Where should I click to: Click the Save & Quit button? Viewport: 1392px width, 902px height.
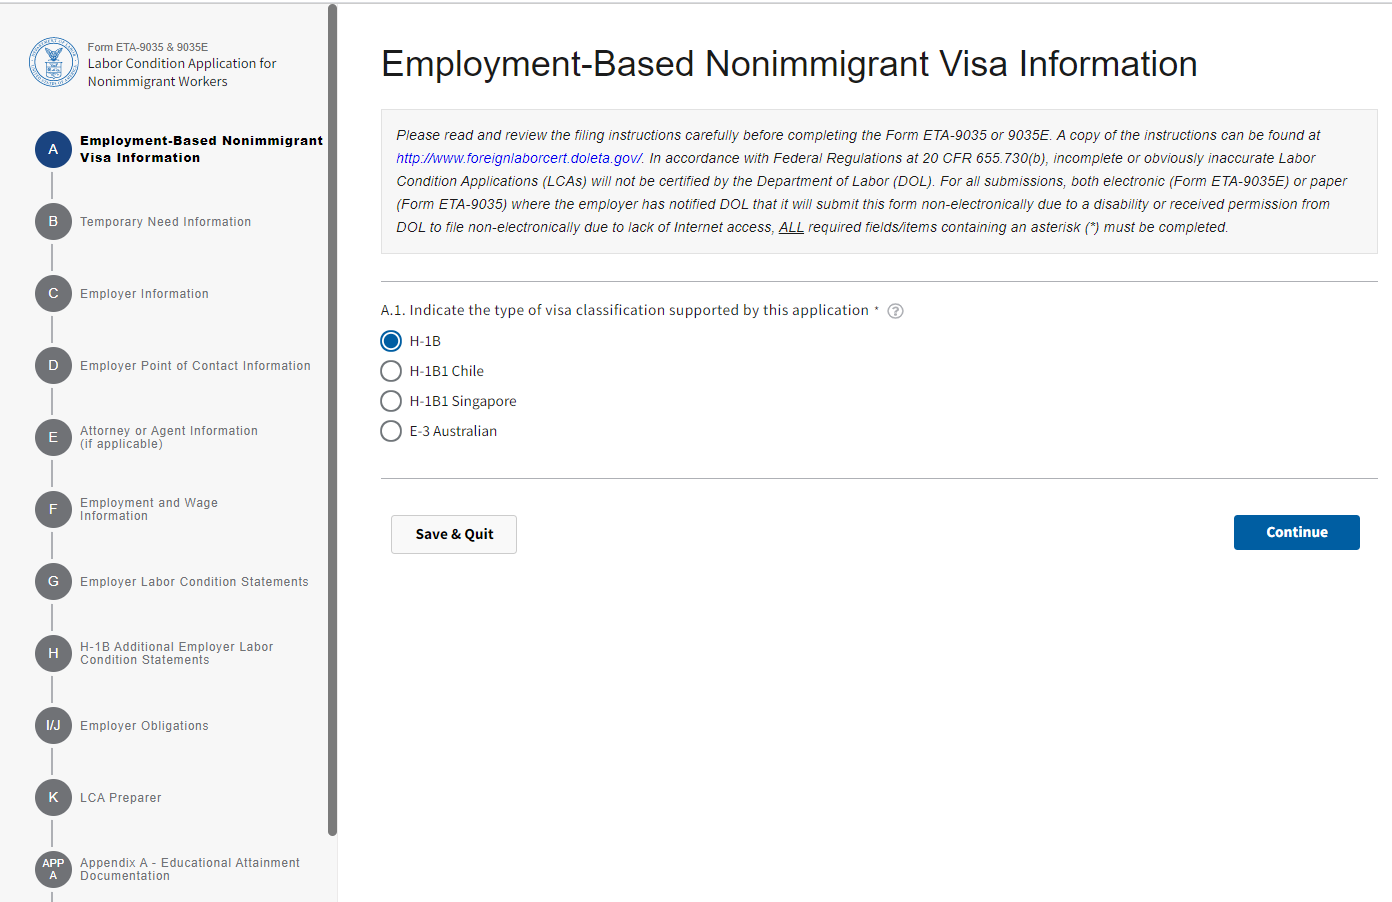point(454,534)
